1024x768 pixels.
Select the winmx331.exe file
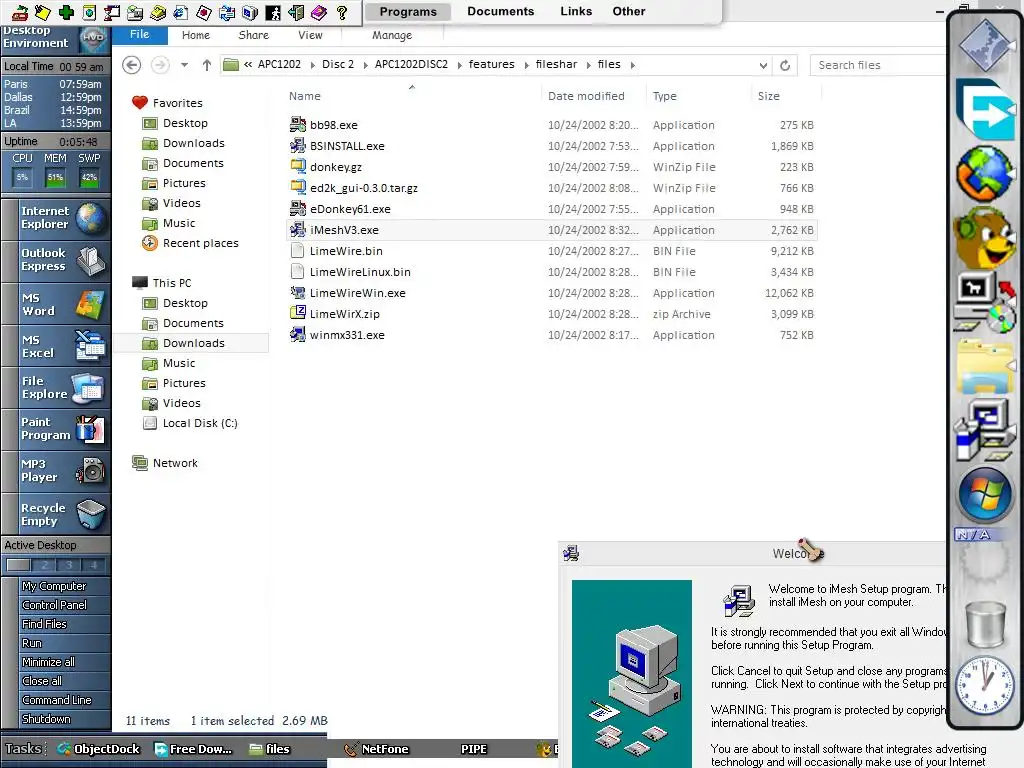pyautogui.click(x=347, y=335)
